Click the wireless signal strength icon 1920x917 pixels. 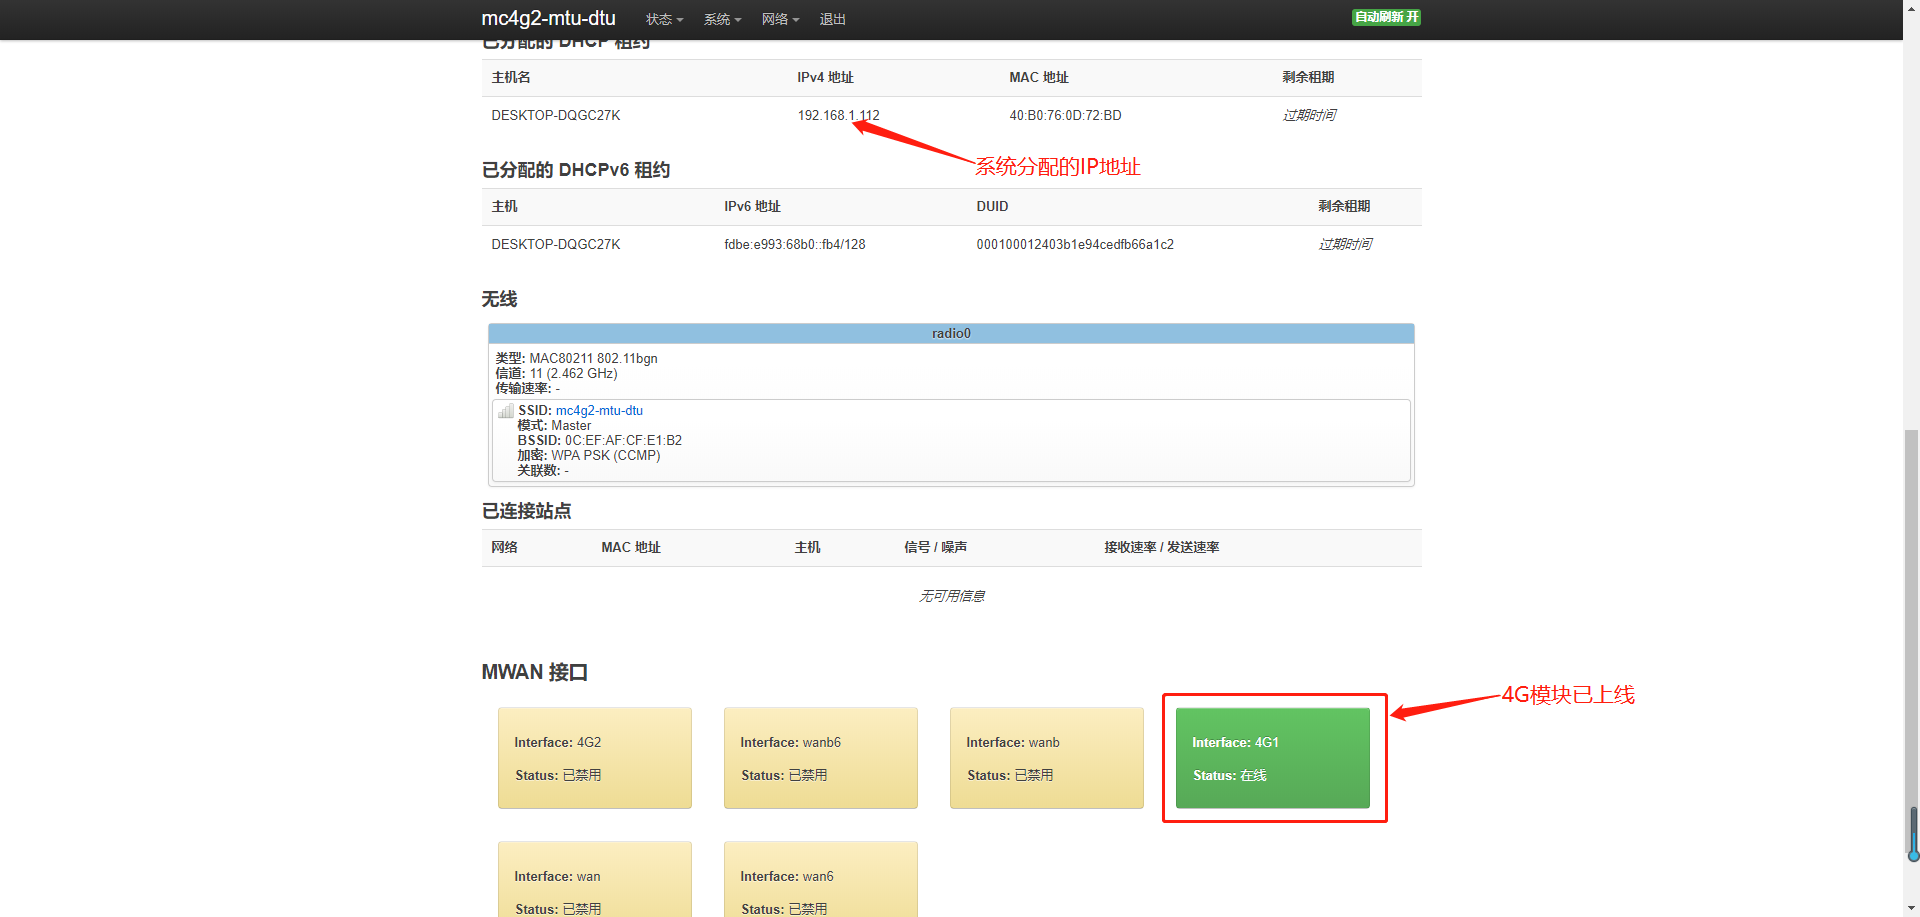tap(506, 411)
